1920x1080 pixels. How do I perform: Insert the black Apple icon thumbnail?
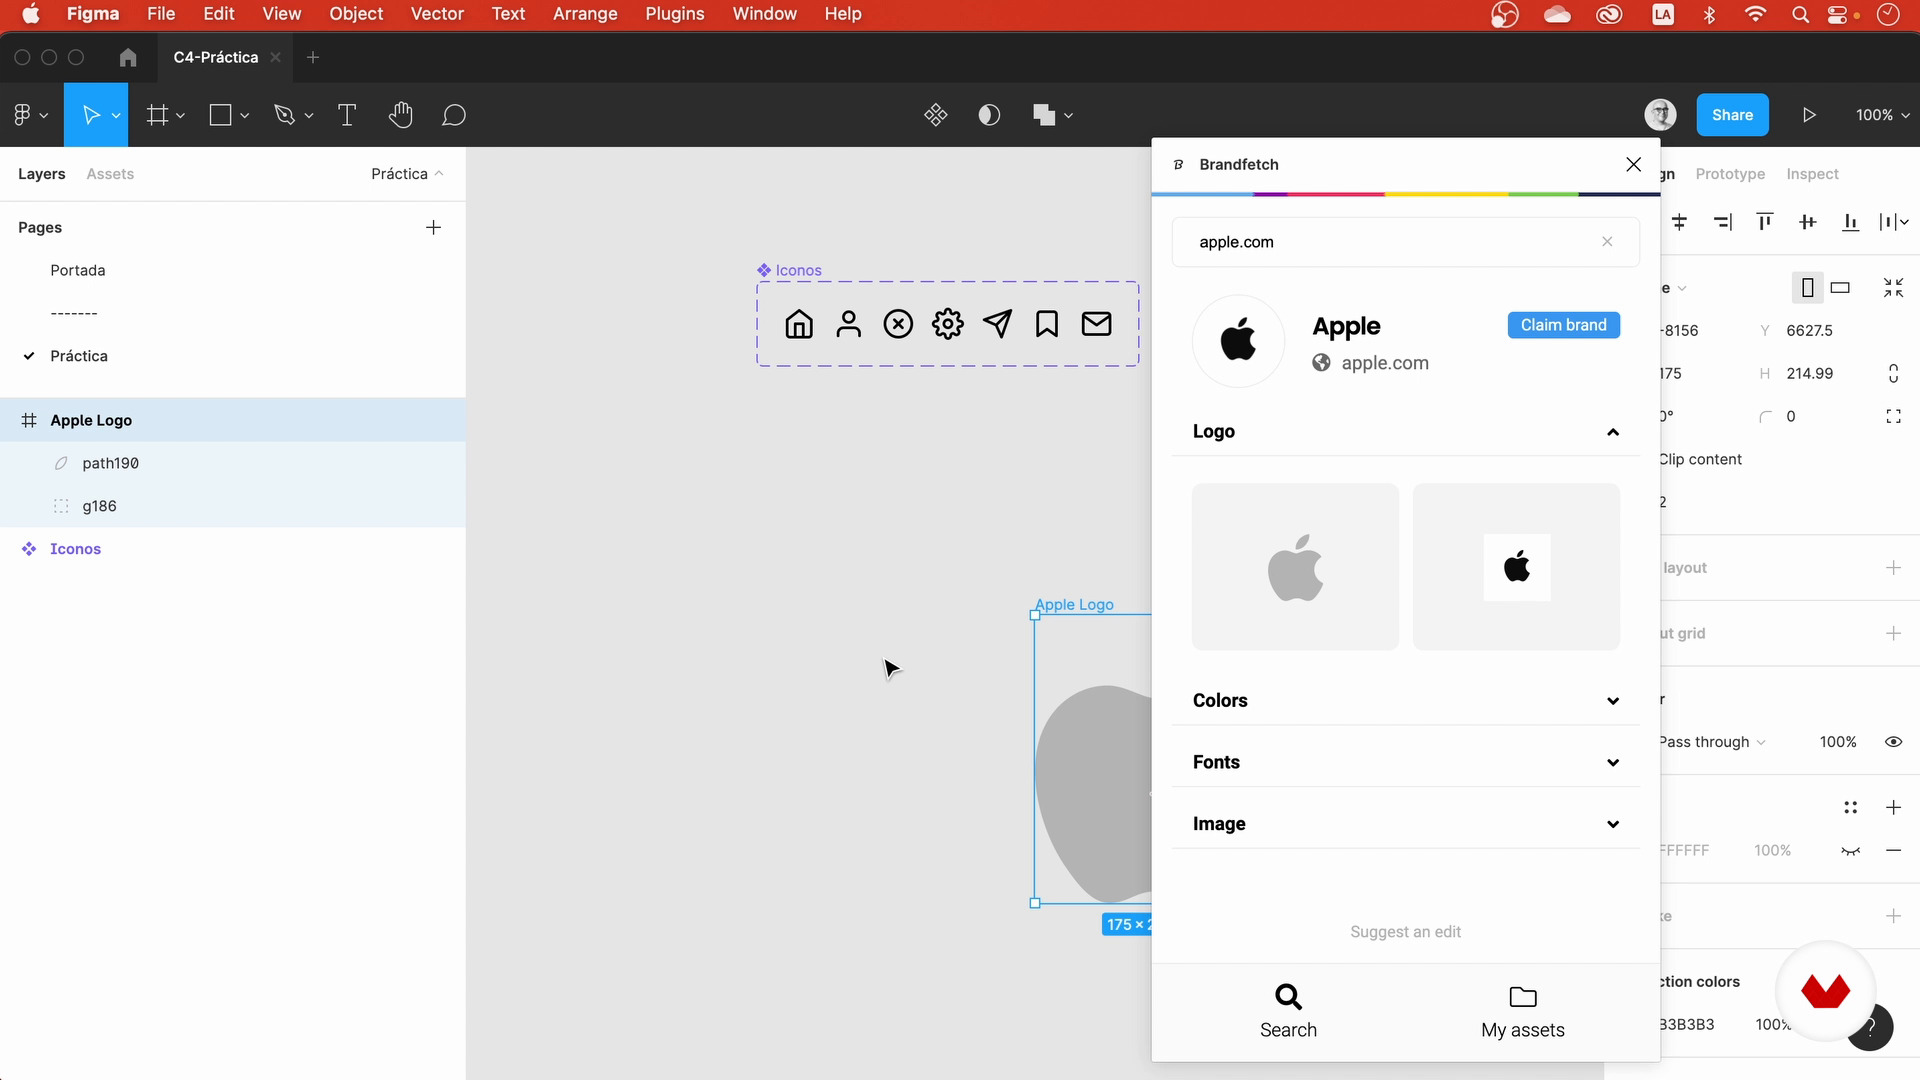tap(1516, 567)
